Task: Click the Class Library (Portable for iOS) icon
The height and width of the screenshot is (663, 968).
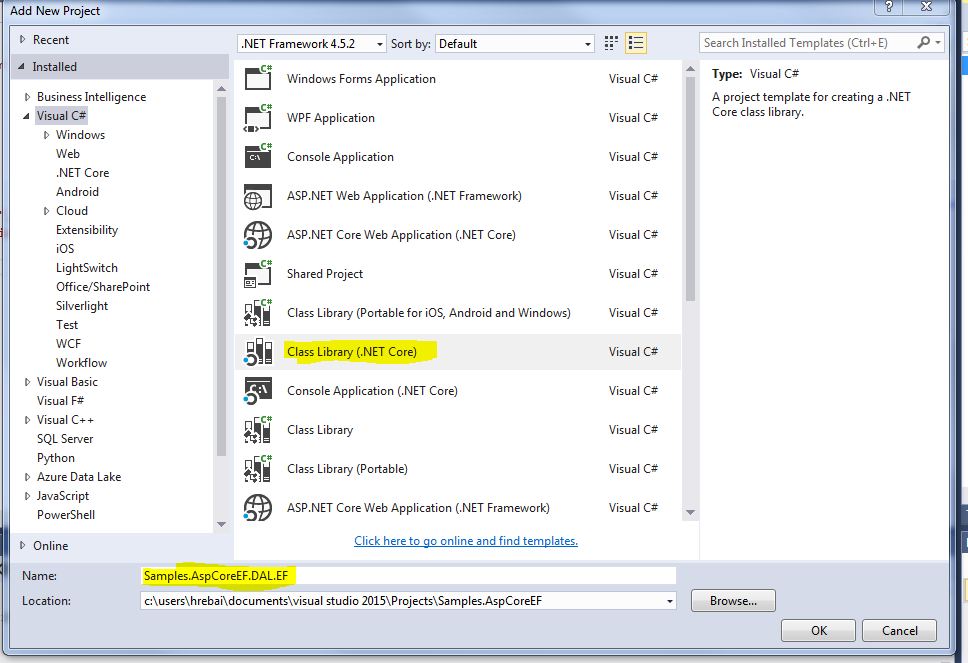Action: click(258, 313)
